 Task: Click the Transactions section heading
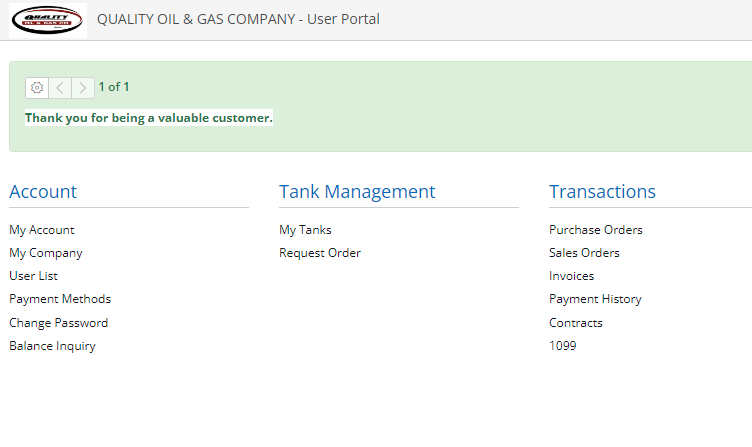point(602,192)
